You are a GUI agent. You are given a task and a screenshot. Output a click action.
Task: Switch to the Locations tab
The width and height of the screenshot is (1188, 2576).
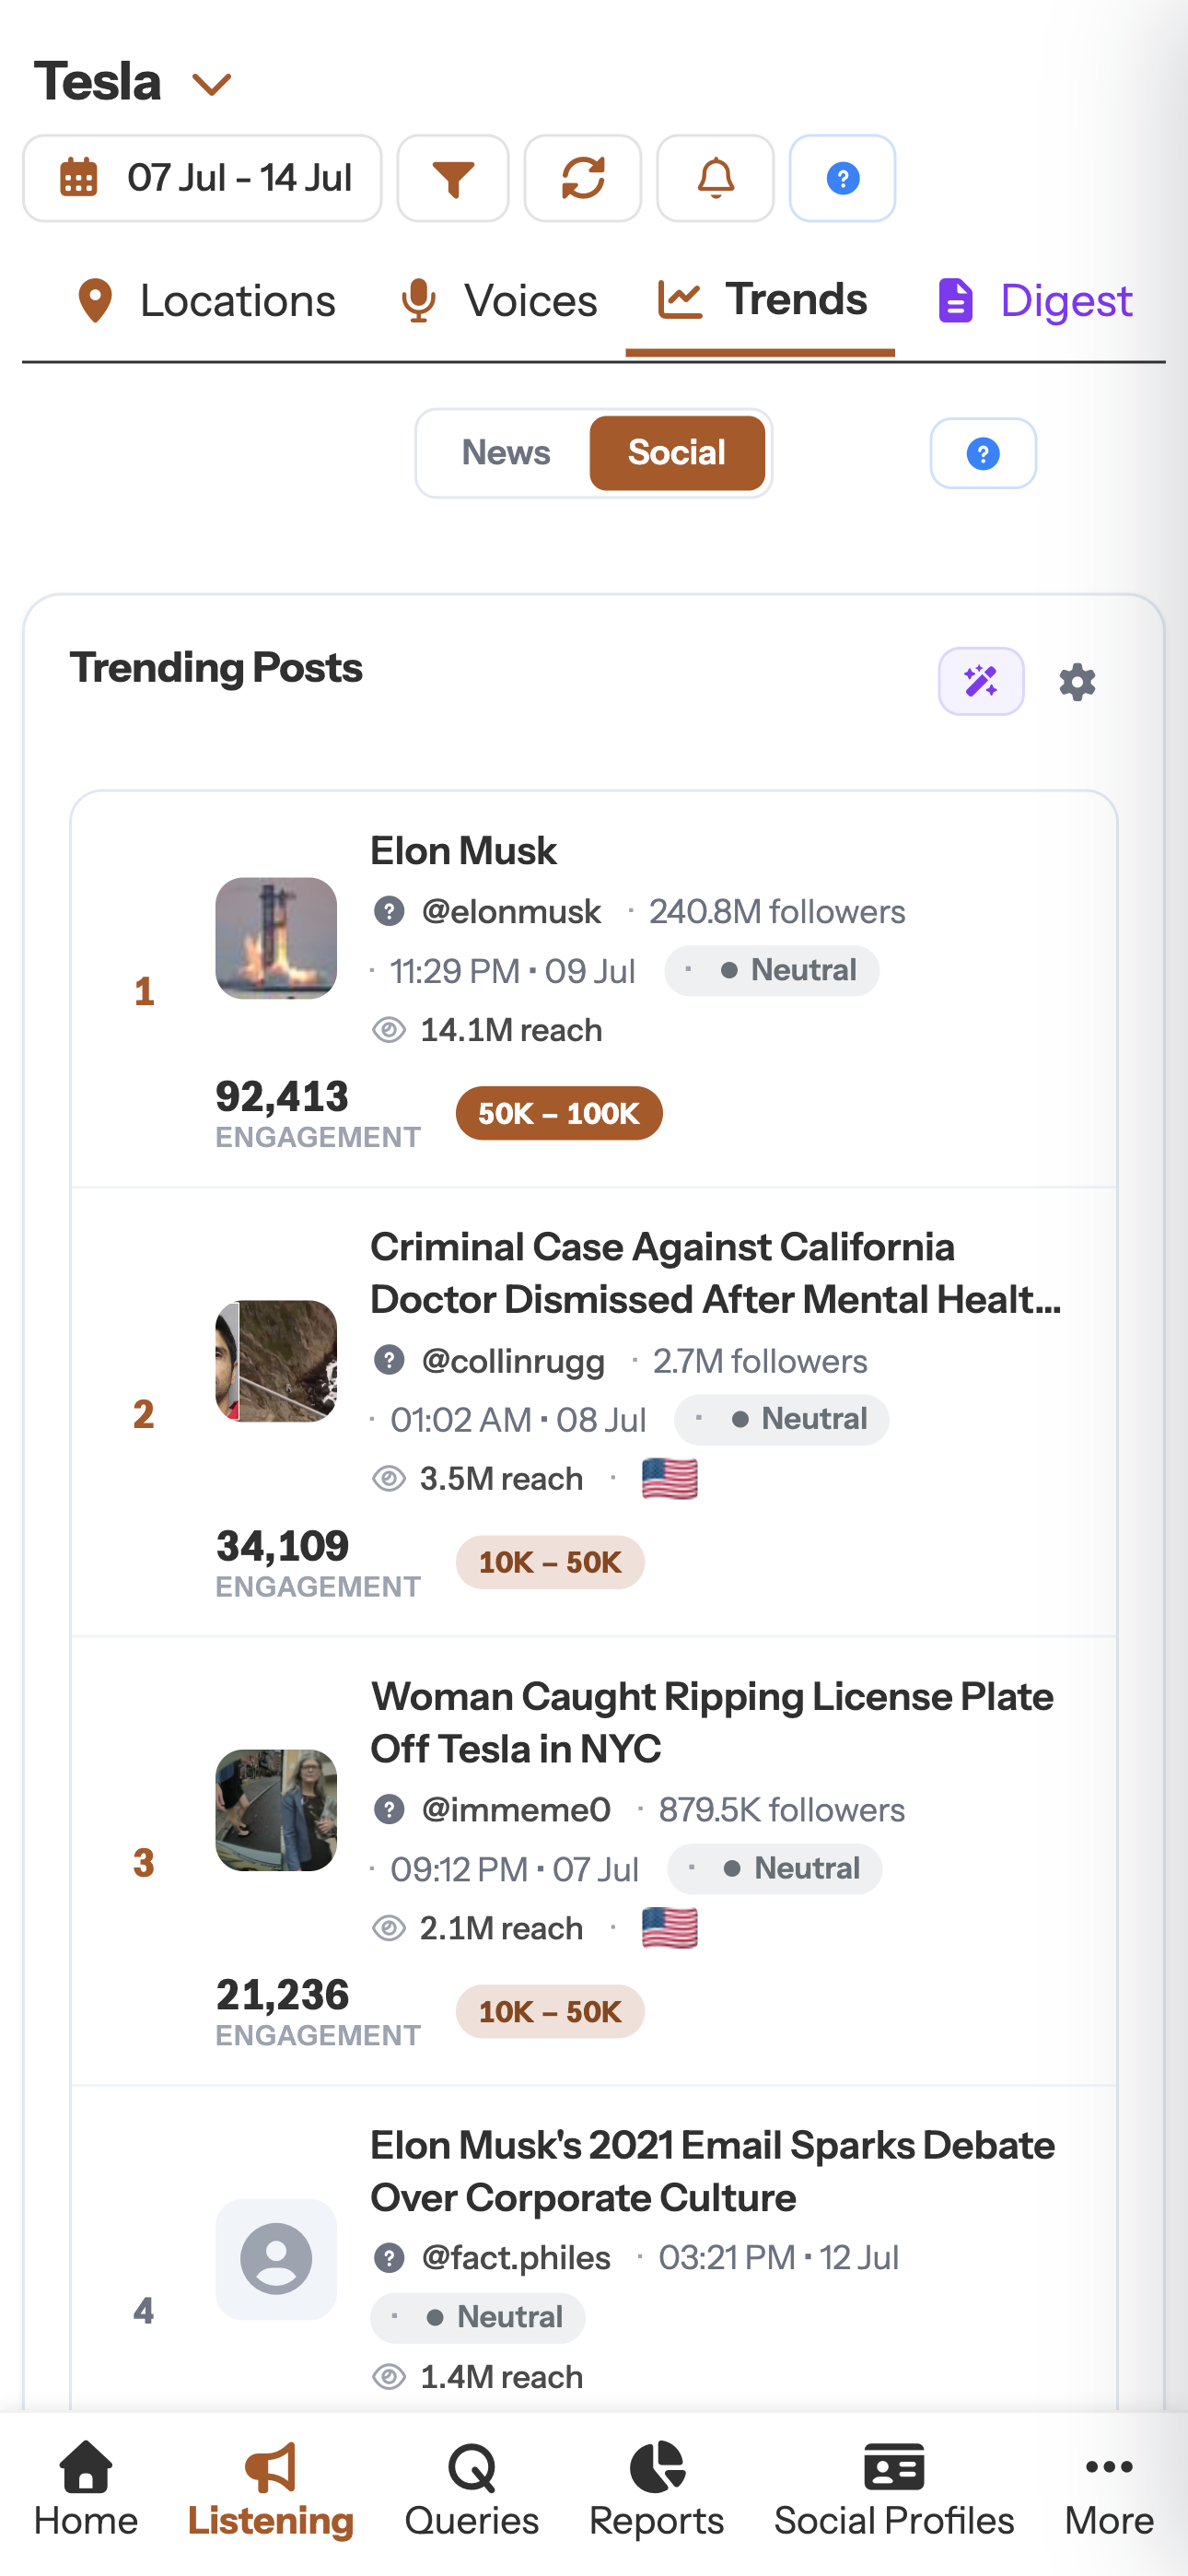coord(206,301)
